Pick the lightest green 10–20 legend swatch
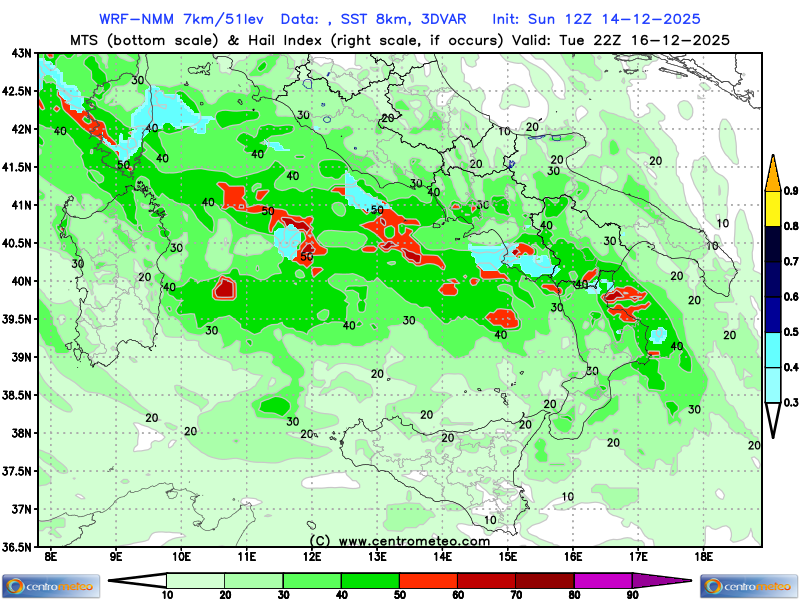The width and height of the screenshot is (800, 600). pyautogui.click(x=195, y=580)
